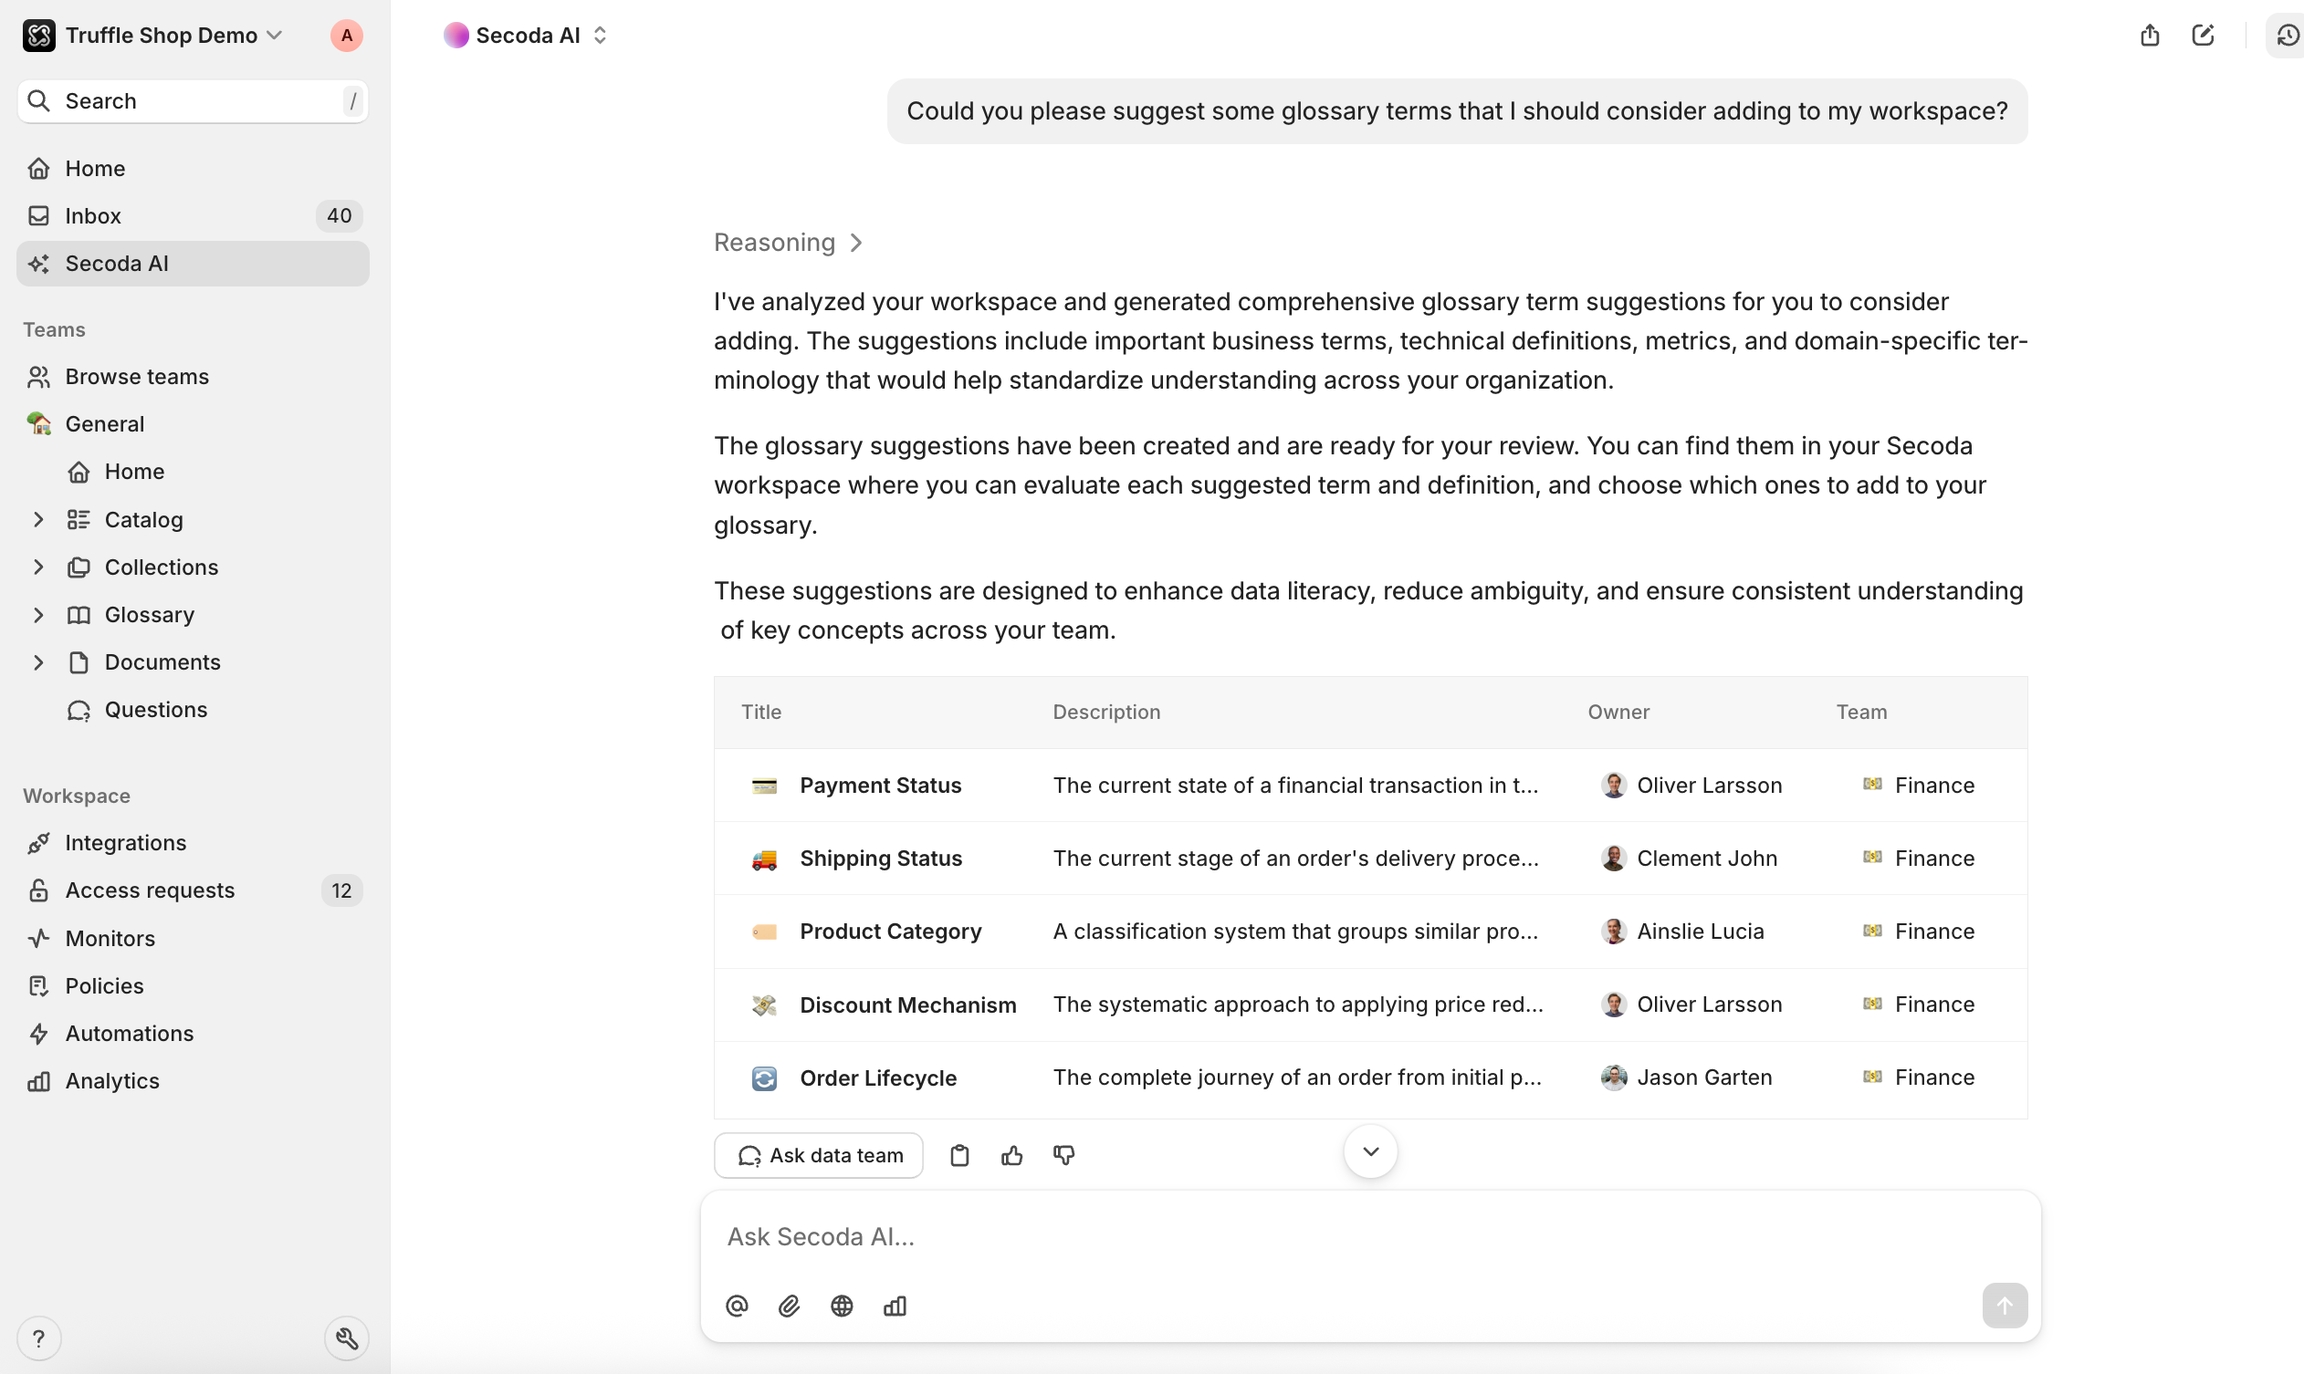Click the Ask data team button
This screenshot has height=1374, width=2304.
(x=819, y=1156)
